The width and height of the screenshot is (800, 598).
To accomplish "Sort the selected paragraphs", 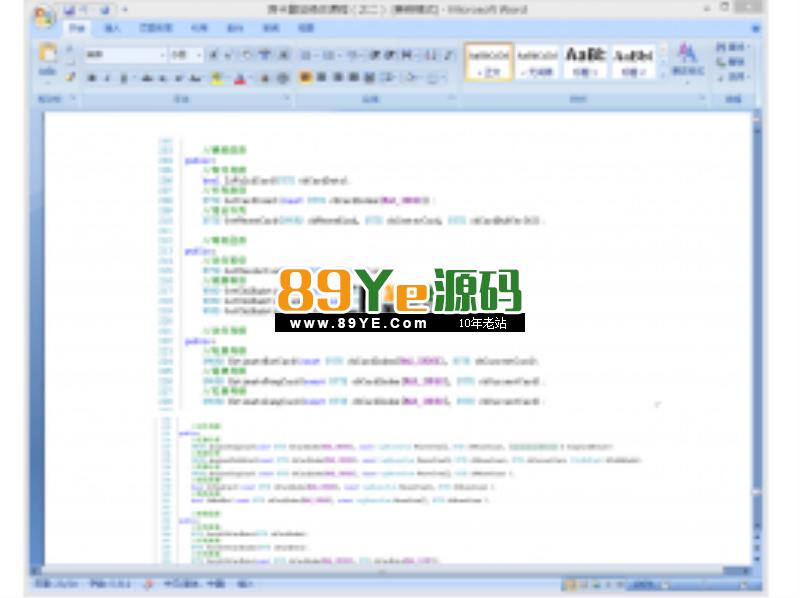I will pyautogui.click(x=431, y=55).
